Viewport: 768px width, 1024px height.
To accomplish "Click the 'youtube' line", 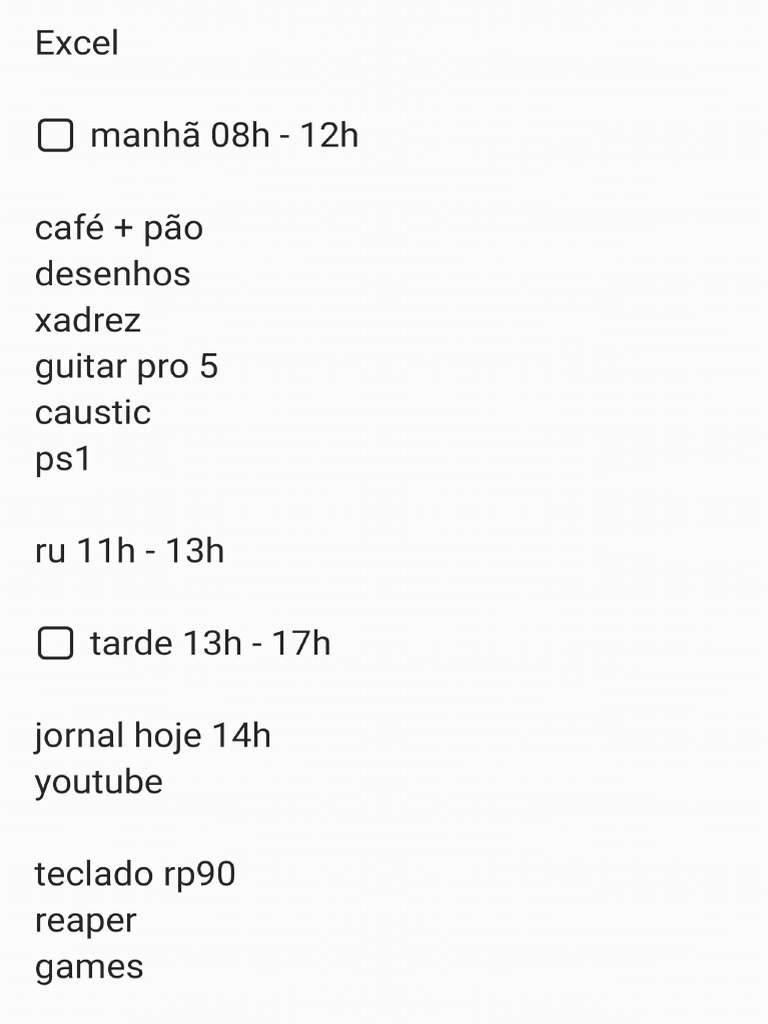I will click(99, 783).
